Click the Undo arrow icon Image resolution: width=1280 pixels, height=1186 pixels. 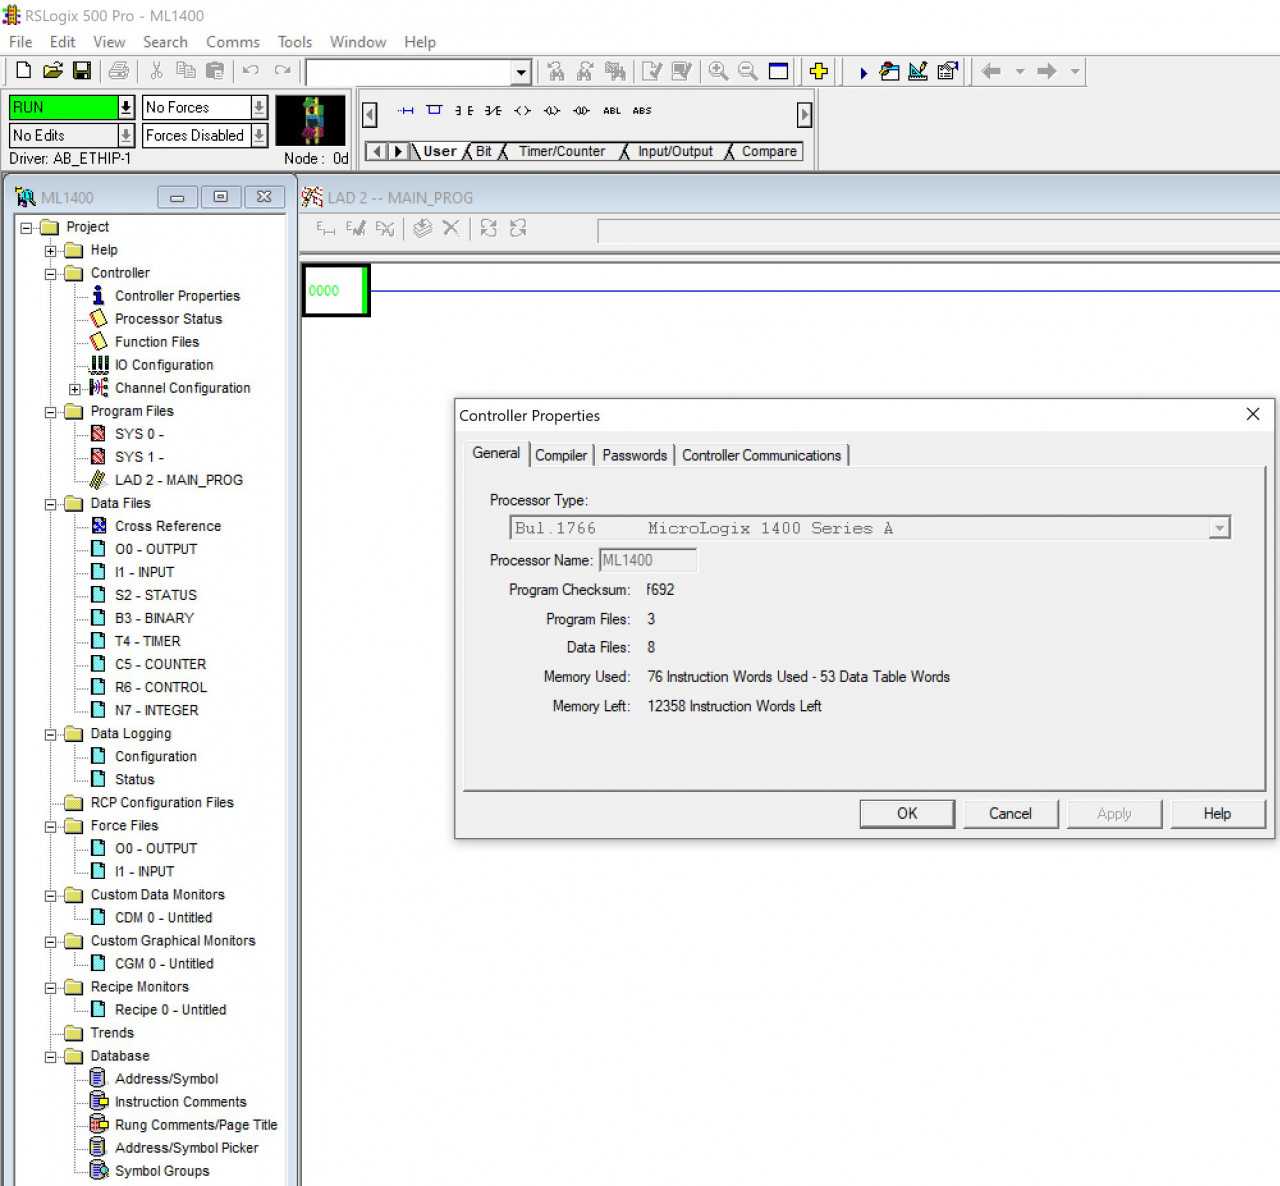tap(251, 71)
